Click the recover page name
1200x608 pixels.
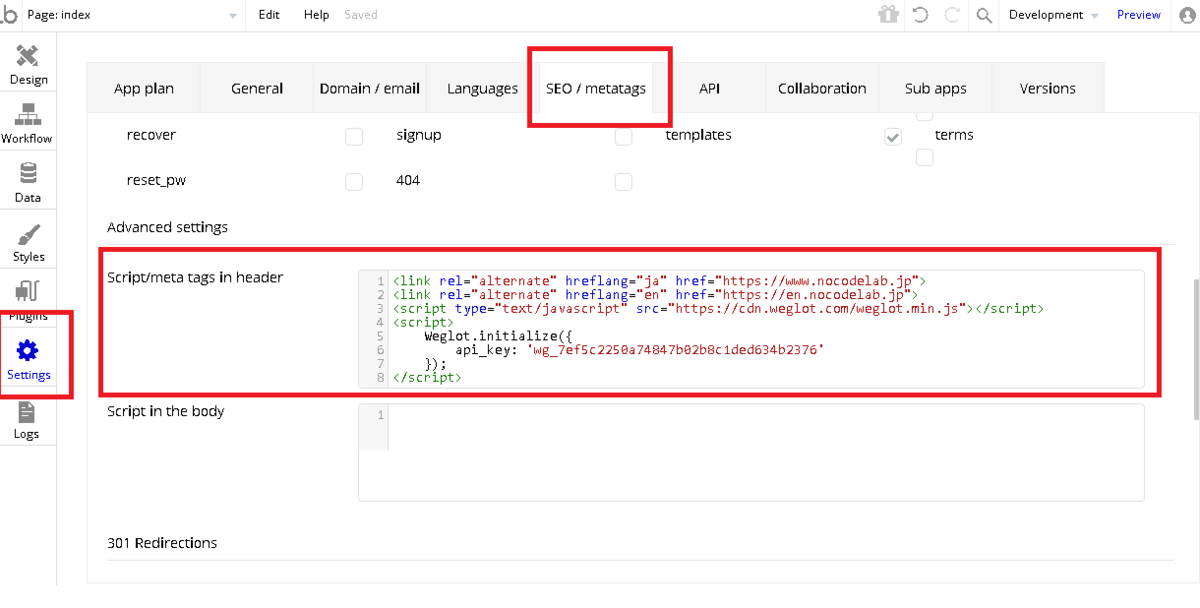coord(151,135)
